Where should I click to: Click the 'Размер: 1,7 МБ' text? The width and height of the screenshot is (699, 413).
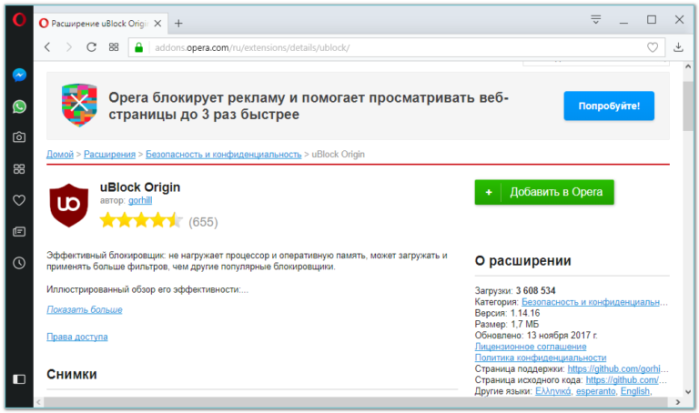(x=507, y=324)
